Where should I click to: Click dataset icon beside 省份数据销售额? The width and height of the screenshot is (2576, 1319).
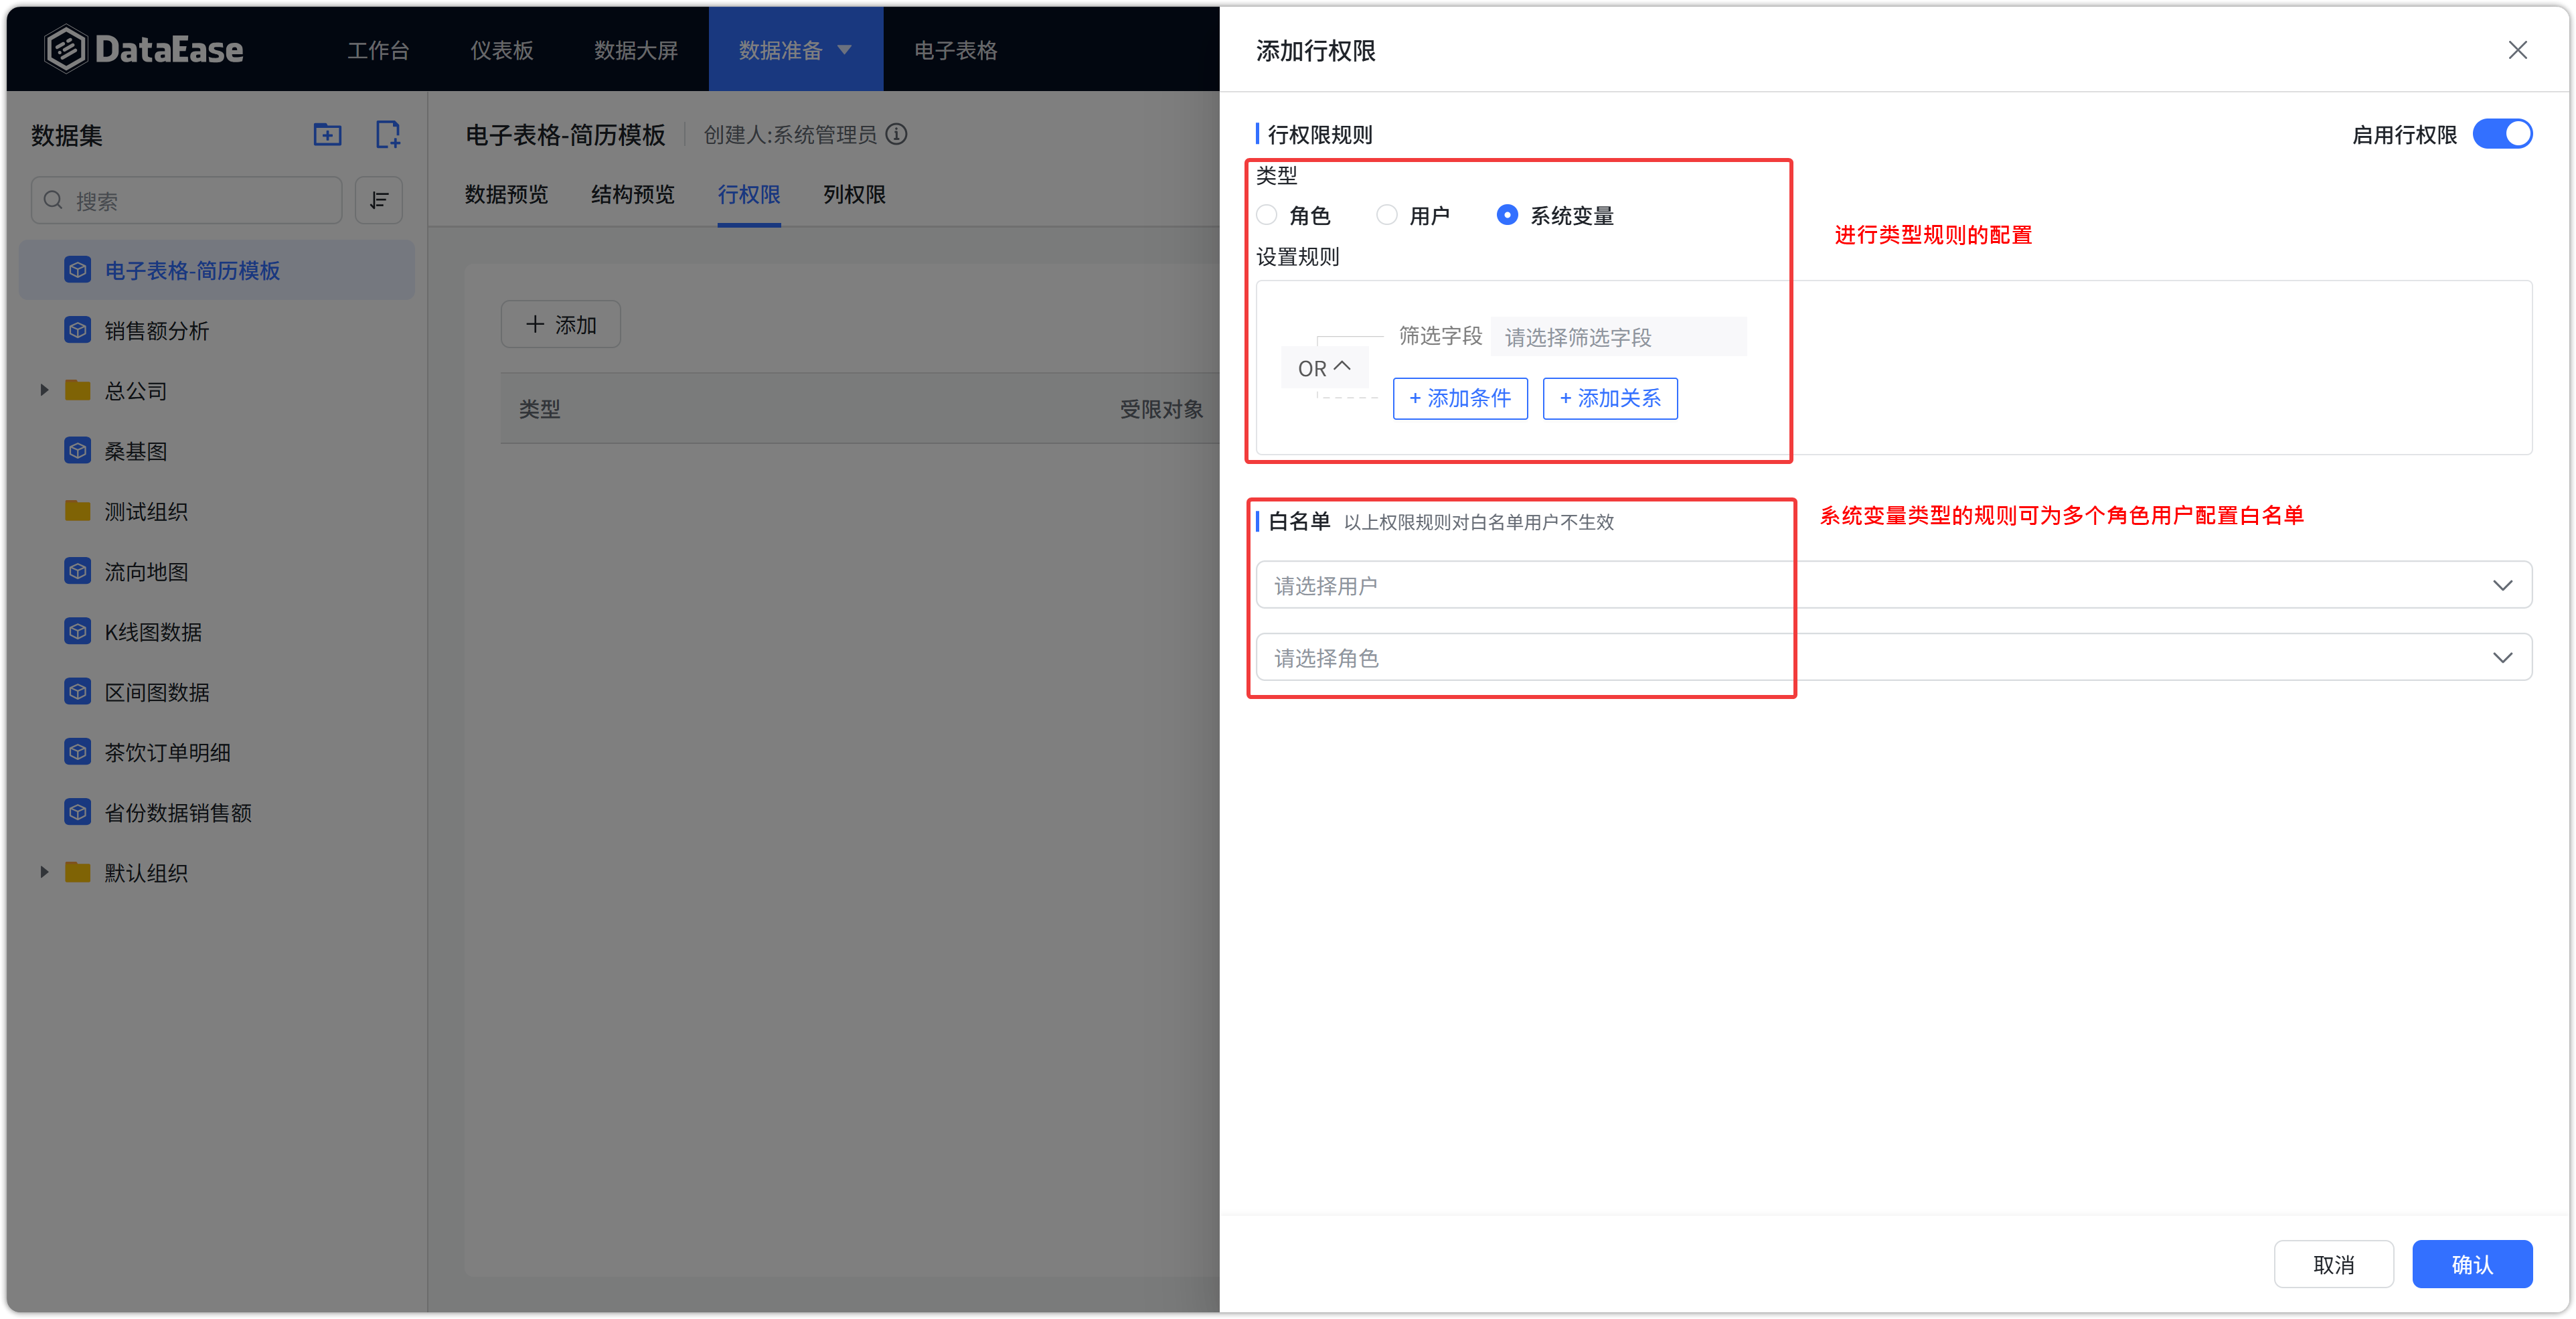click(78, 812)
